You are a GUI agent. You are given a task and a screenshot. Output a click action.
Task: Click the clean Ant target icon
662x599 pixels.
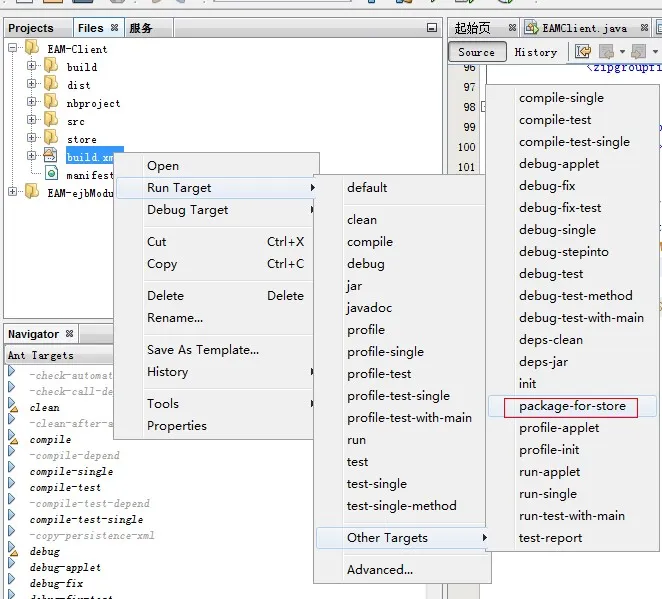pyautogui.click(x=13, y=407)
